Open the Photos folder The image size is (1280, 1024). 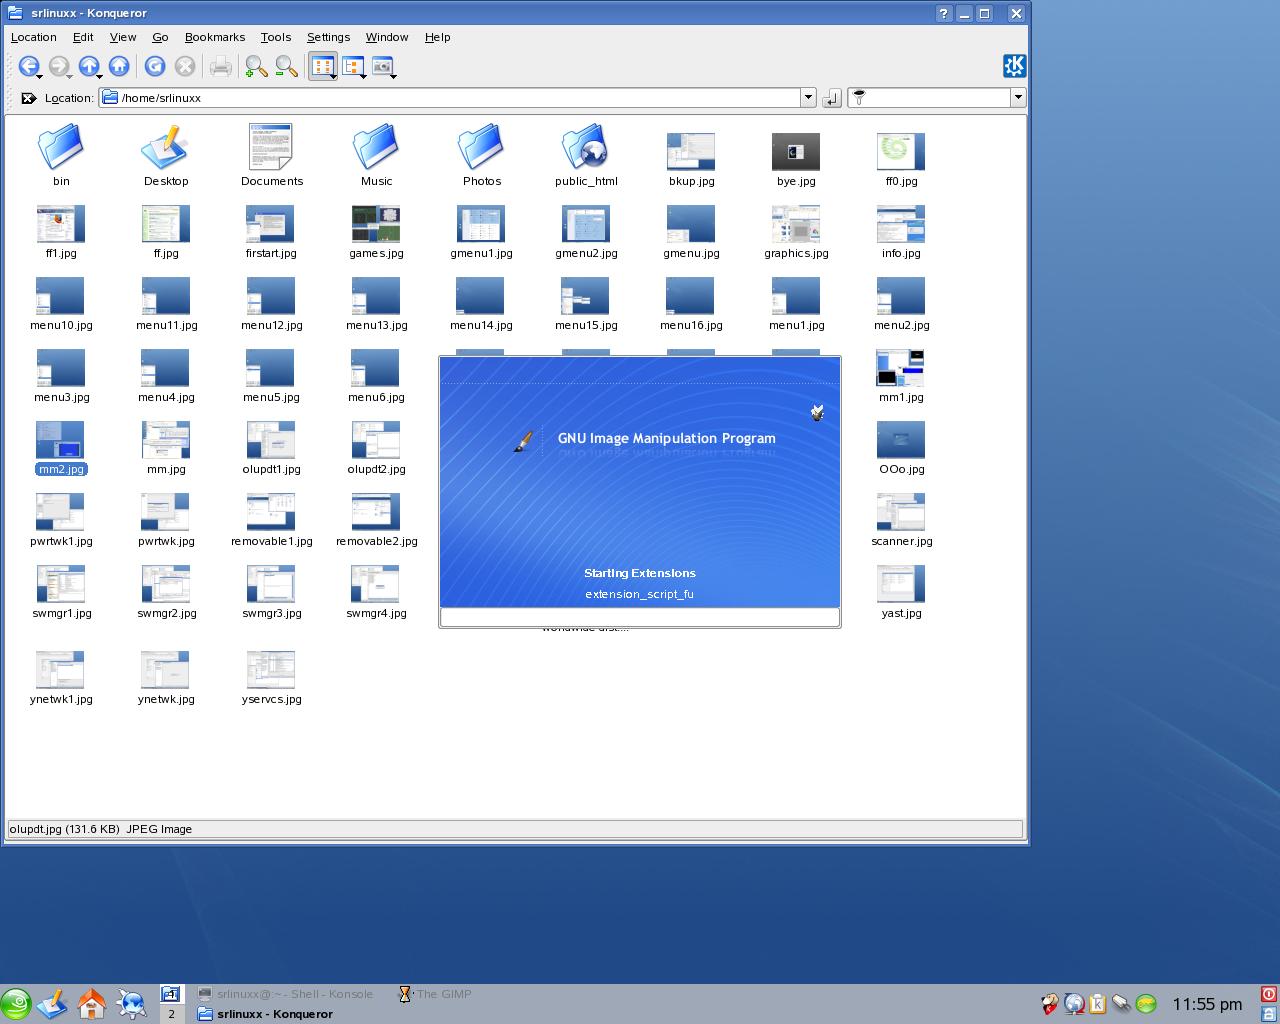pos(481,155)
